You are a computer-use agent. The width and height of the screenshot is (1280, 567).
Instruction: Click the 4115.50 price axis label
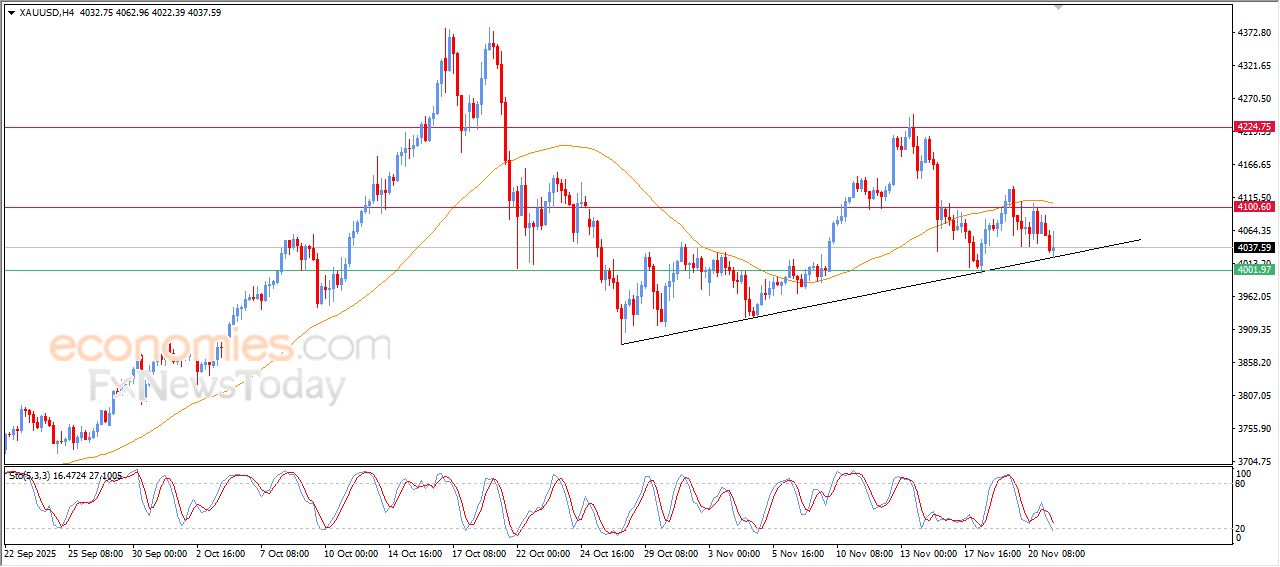click(1254, 198)
